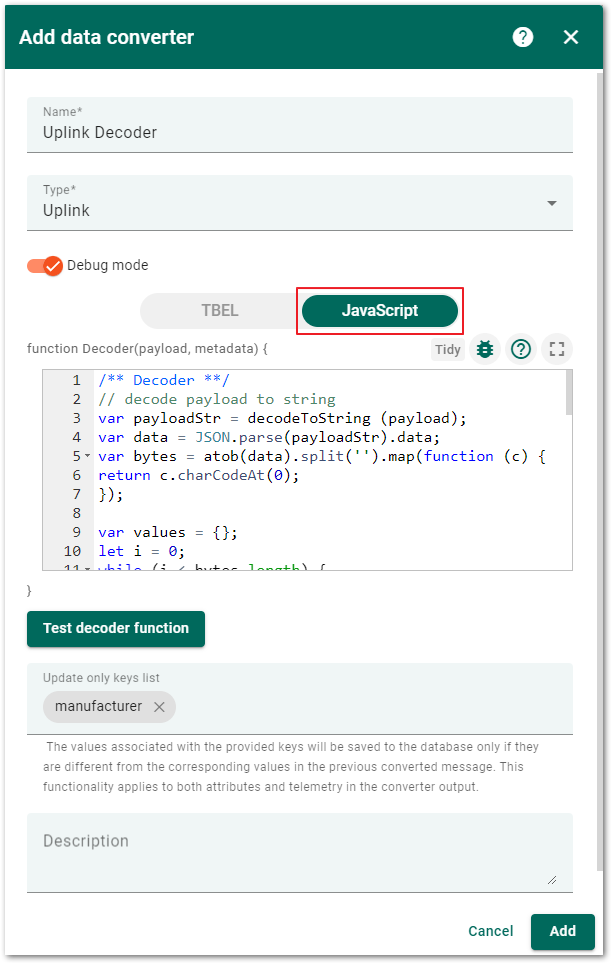Open decoder function help question icon
Image resolution: width=612 pixels, height=964 pixels.
point(520,349)
